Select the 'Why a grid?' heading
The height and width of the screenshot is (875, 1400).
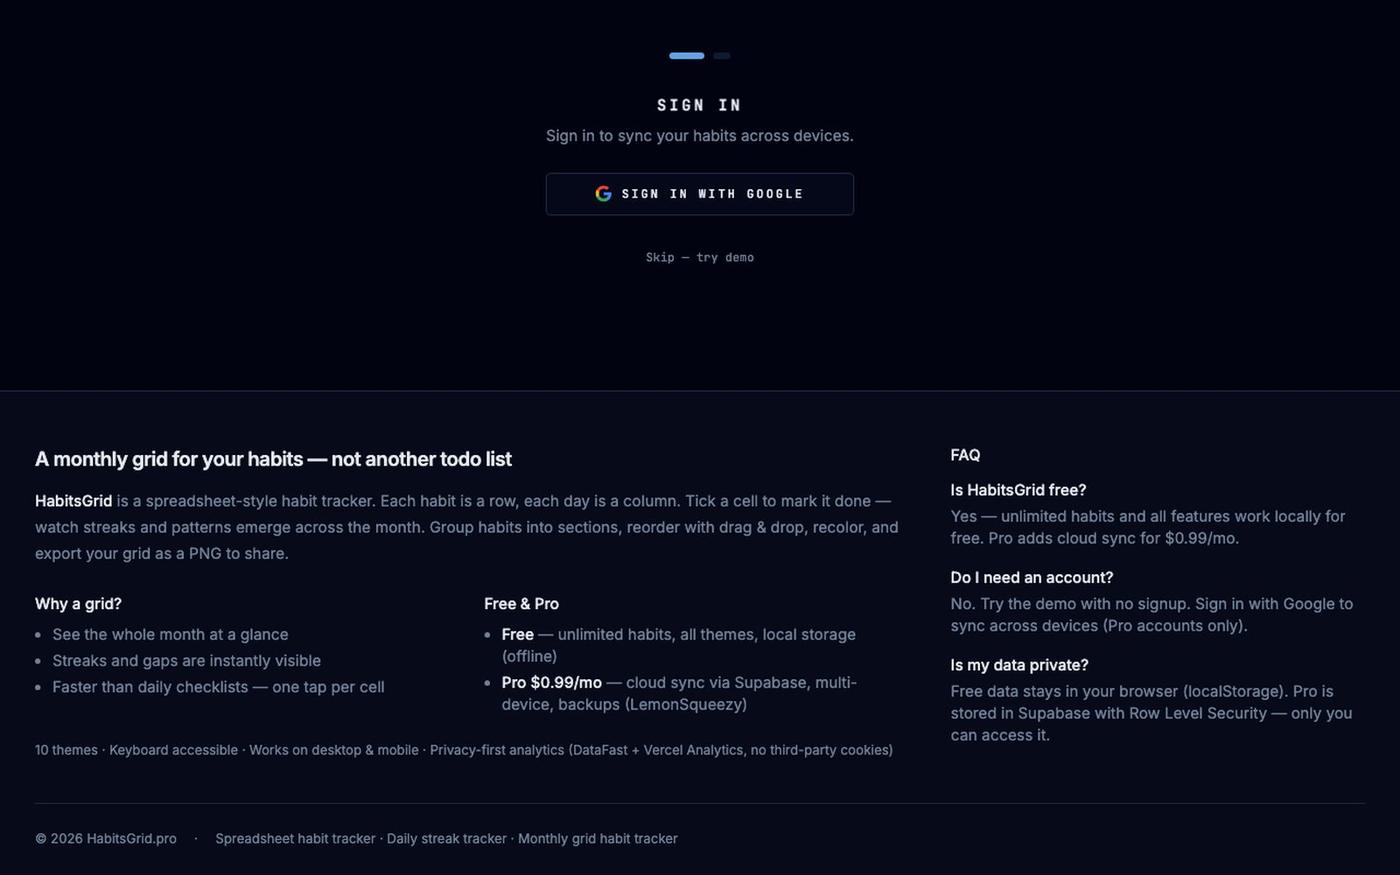(x=78, y=604)
